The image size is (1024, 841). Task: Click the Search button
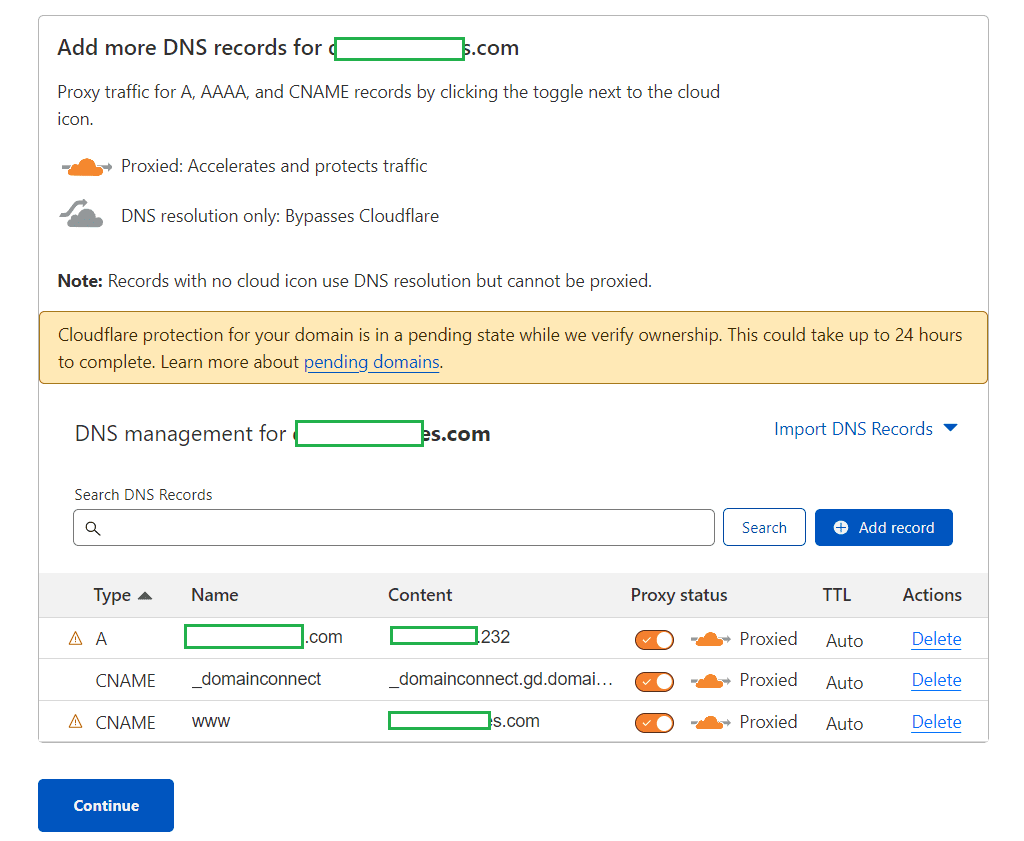tap(764, 527)
